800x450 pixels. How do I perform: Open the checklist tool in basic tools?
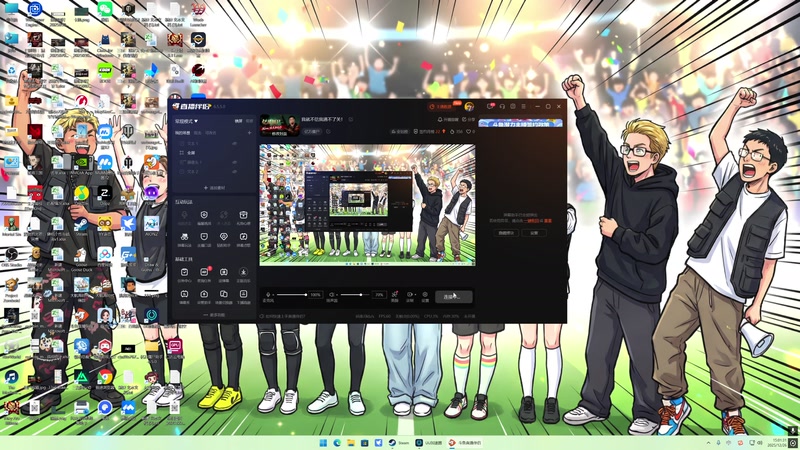pyautogui.click(x=184, y=272)
